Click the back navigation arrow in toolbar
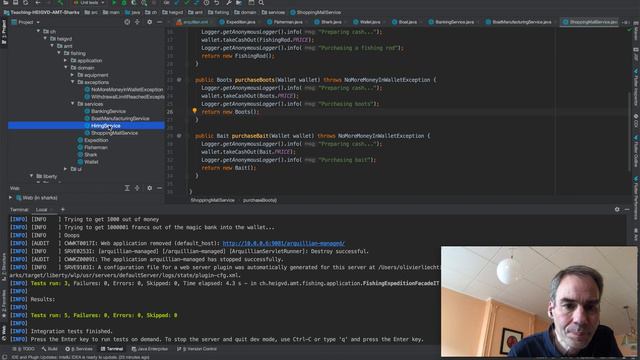This screenshot has height=360, width=640. coord(38,2)
